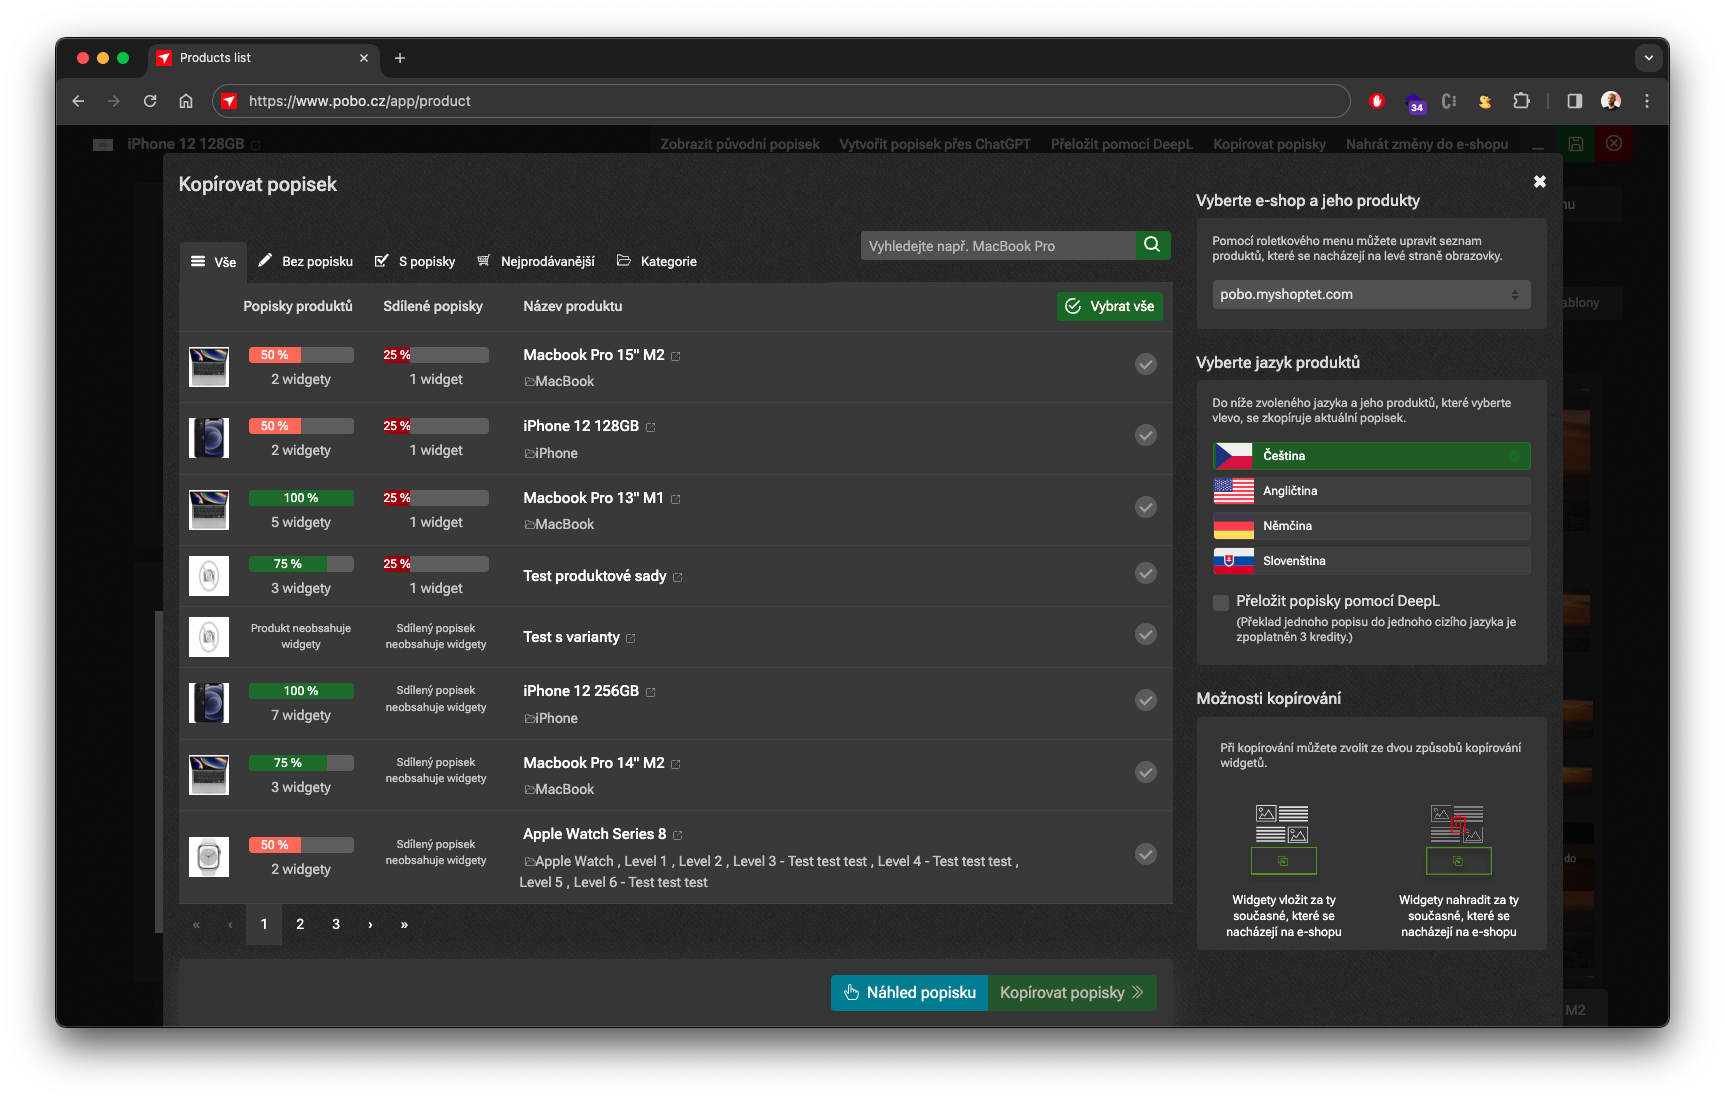
Task: Click the Macbook Pro 14" M2 product name
Action: 594,763
